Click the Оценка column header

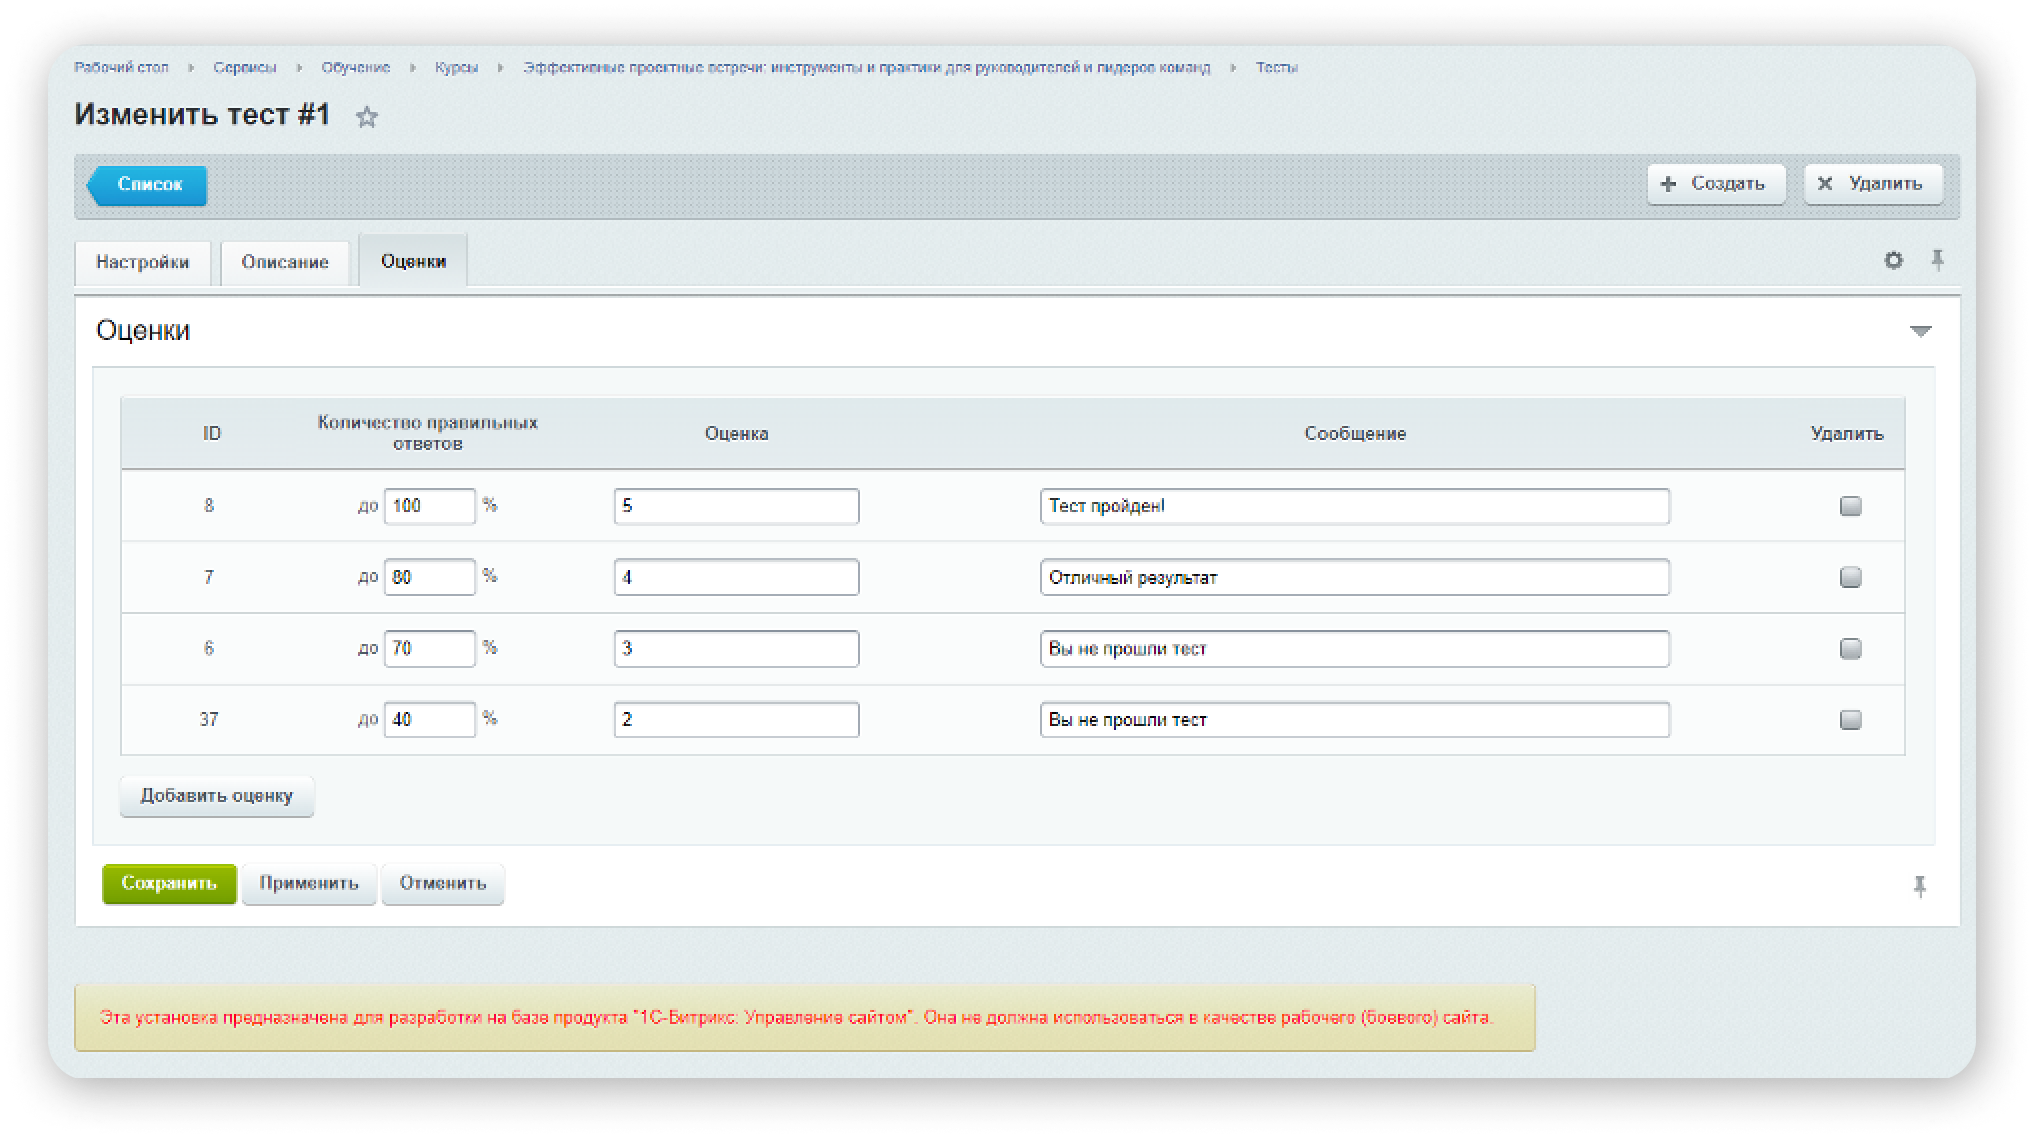click(737, 434)
